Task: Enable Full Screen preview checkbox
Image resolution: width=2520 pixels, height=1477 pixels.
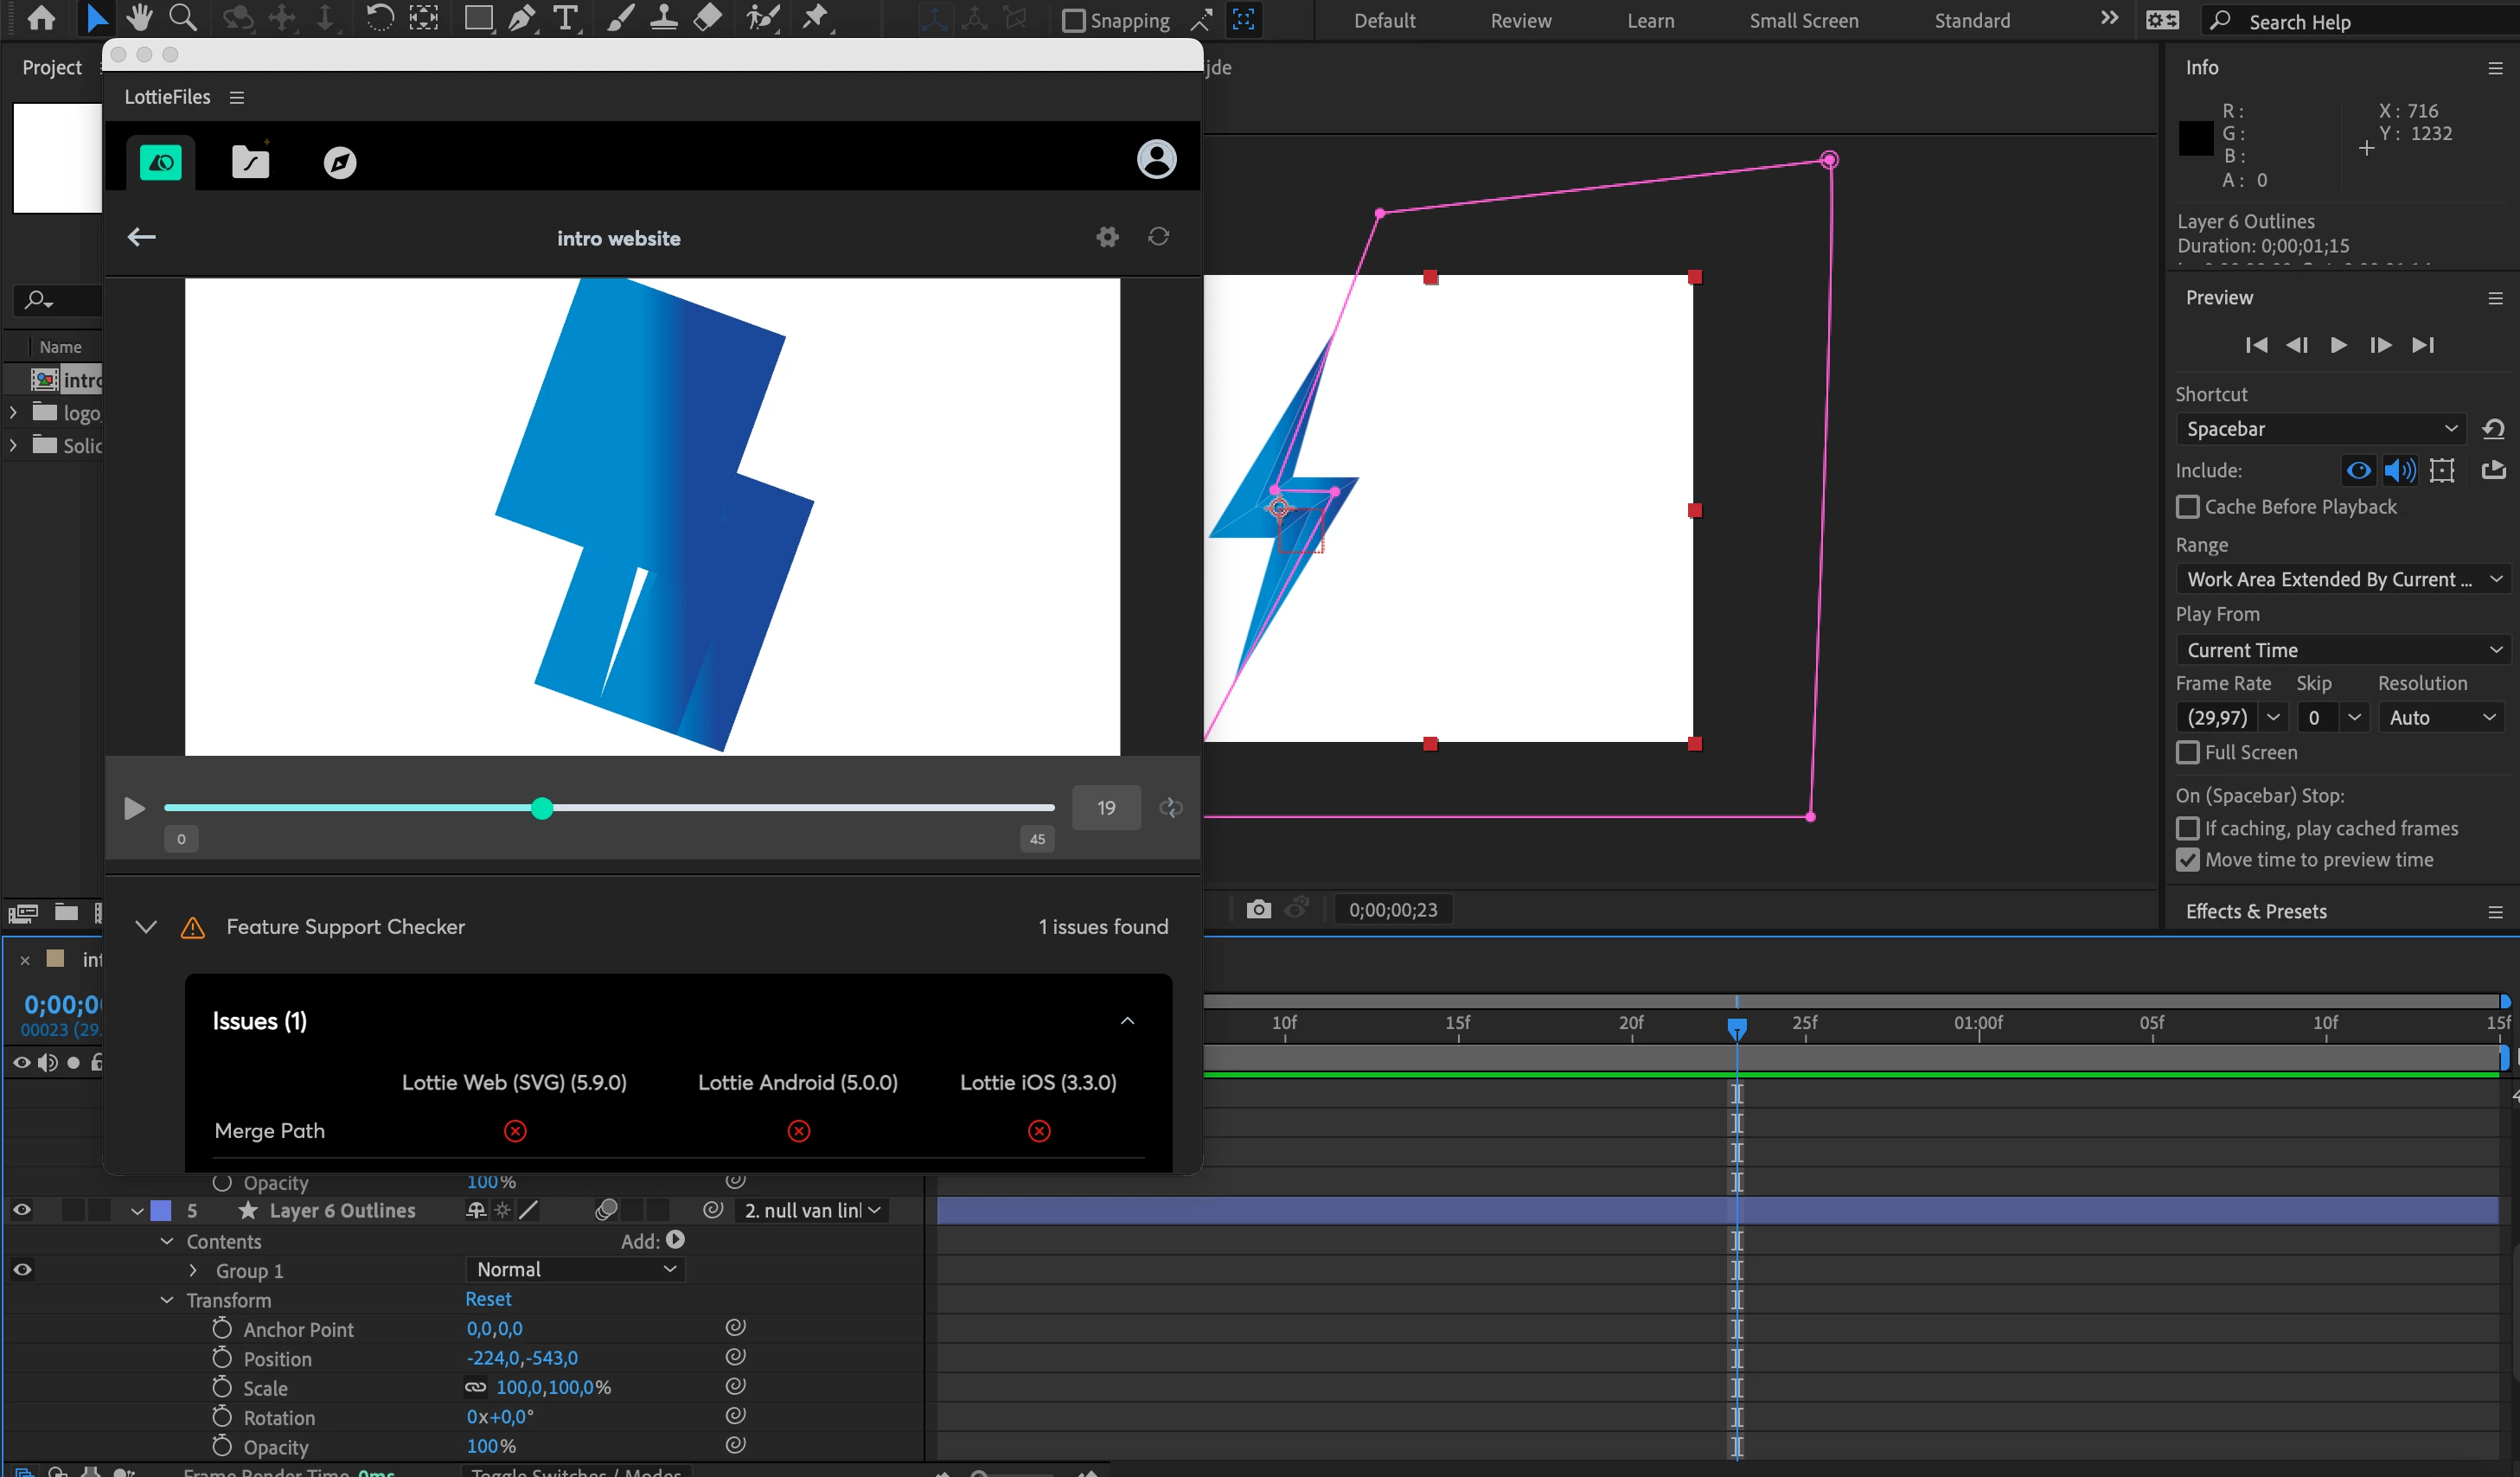Action: pos(2188,752)
